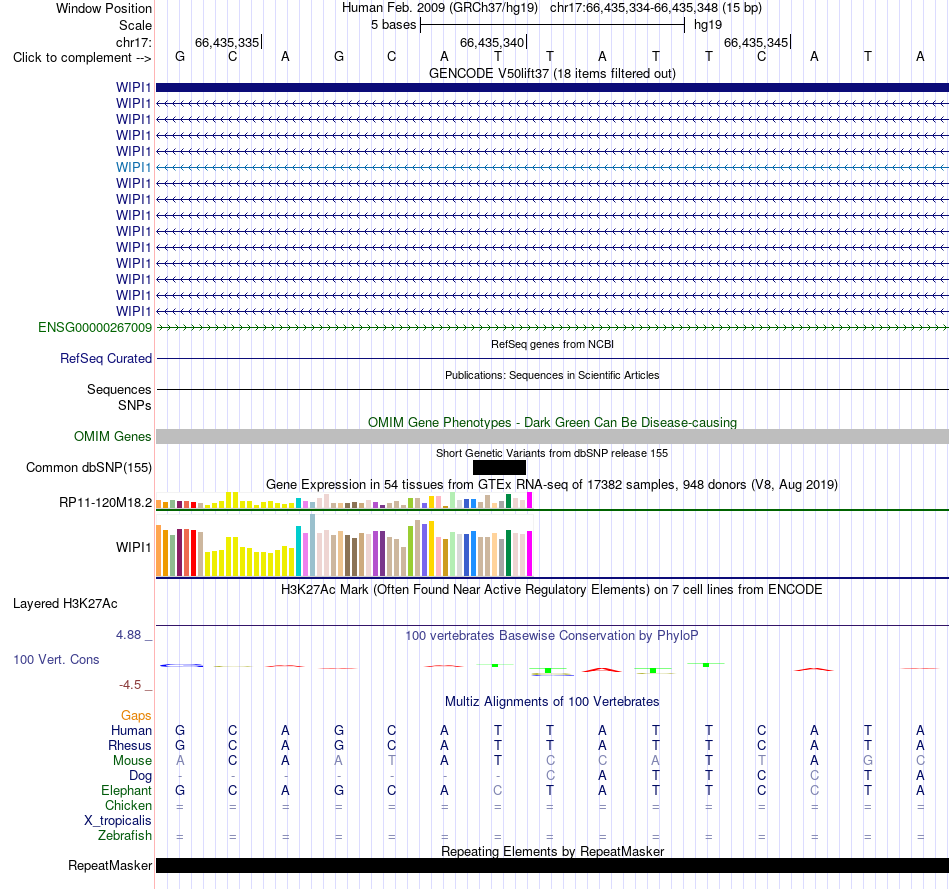The width and height of the screenshot is (950, 889).
Task: Open '100 vertebrates Basewise Conservation by PhyloP' title
Action: pyautogui.click(x=552, y=636)
